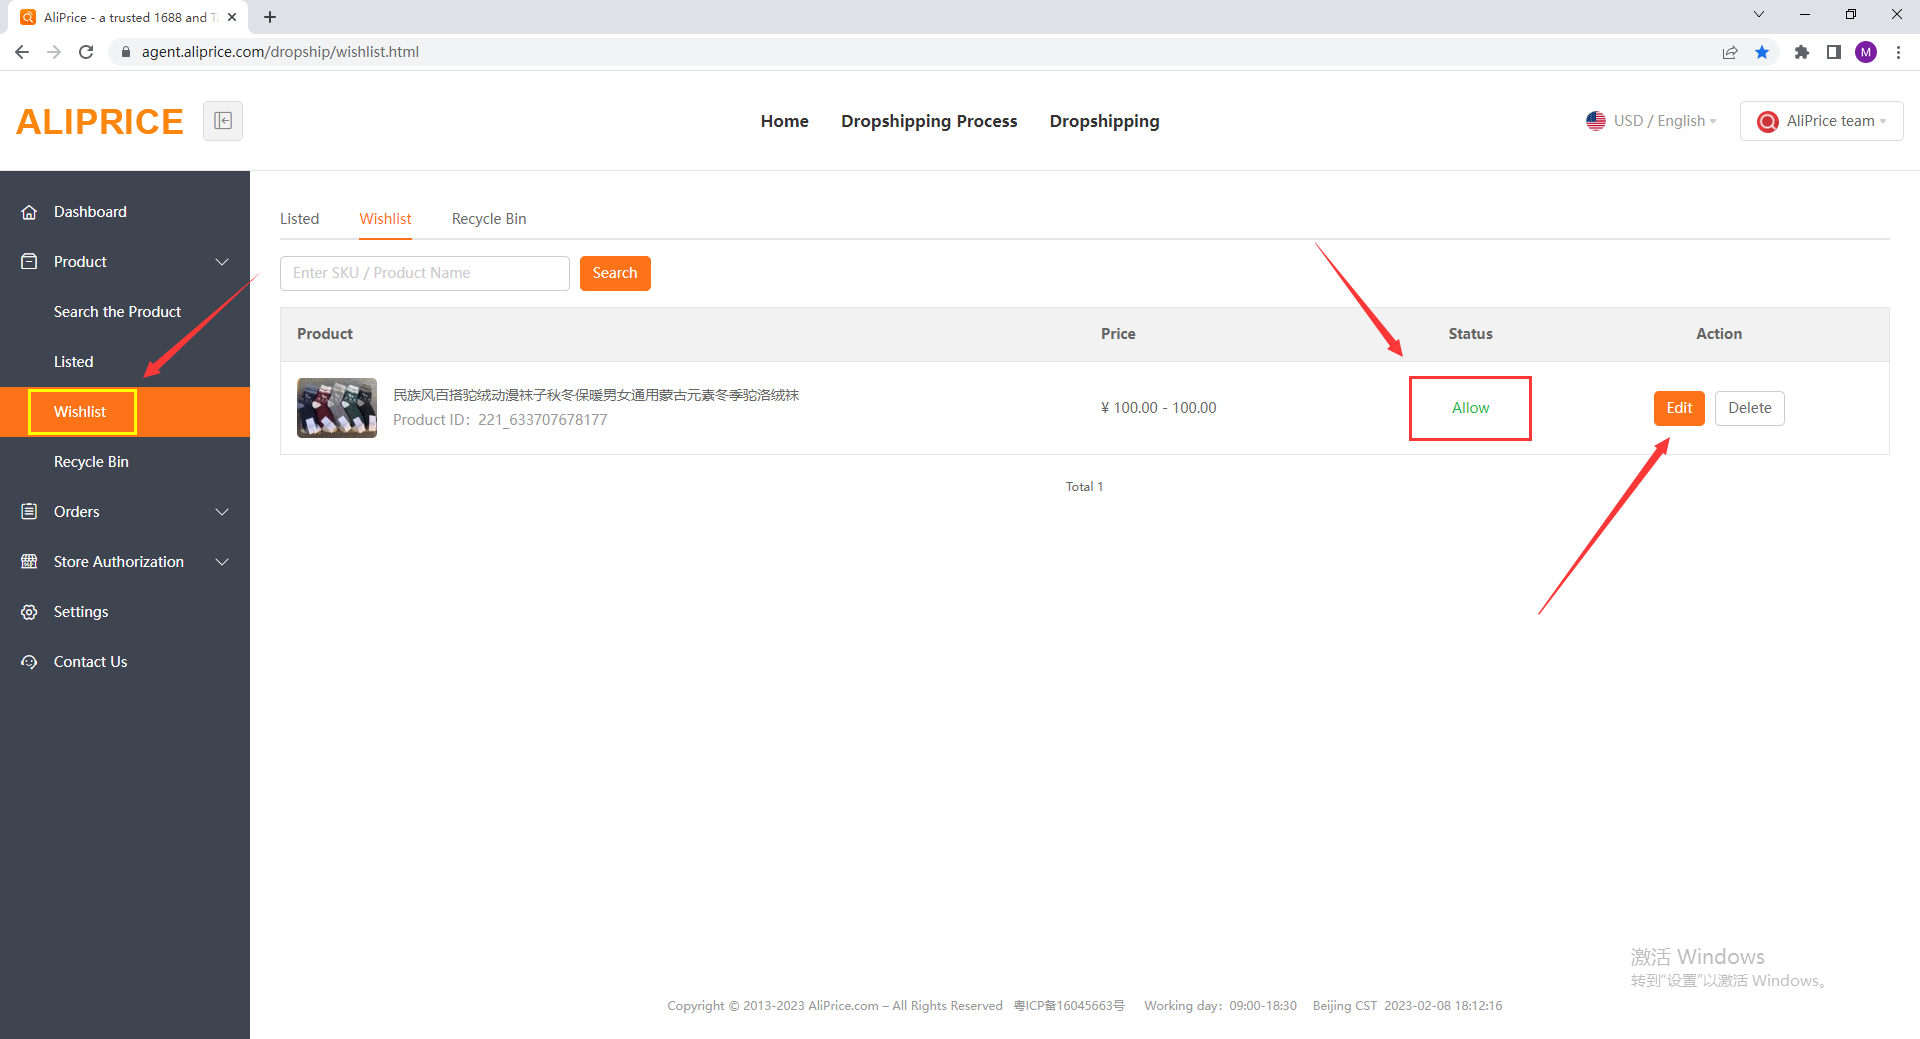Go back with browser back arrow
The width and height of the screenshot is (1920, 1039).
[x=22, y=52]
